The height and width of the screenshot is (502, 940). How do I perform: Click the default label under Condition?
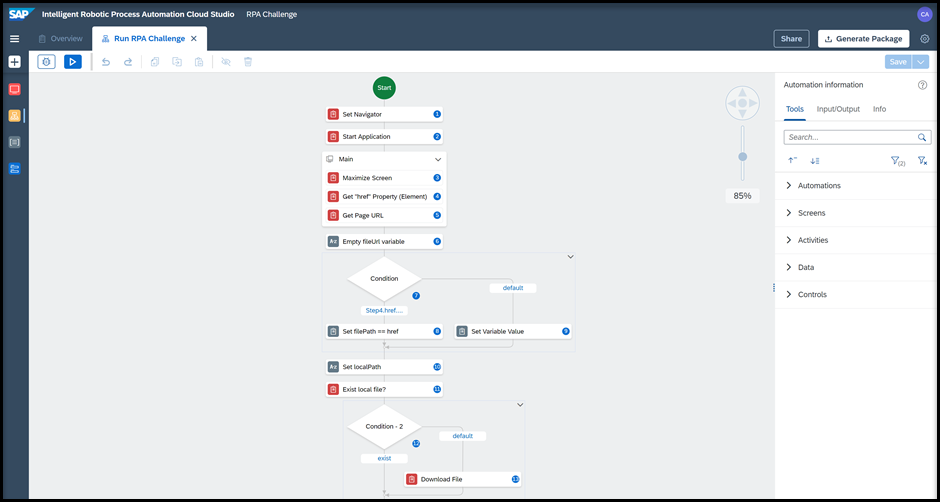point(513,288)
